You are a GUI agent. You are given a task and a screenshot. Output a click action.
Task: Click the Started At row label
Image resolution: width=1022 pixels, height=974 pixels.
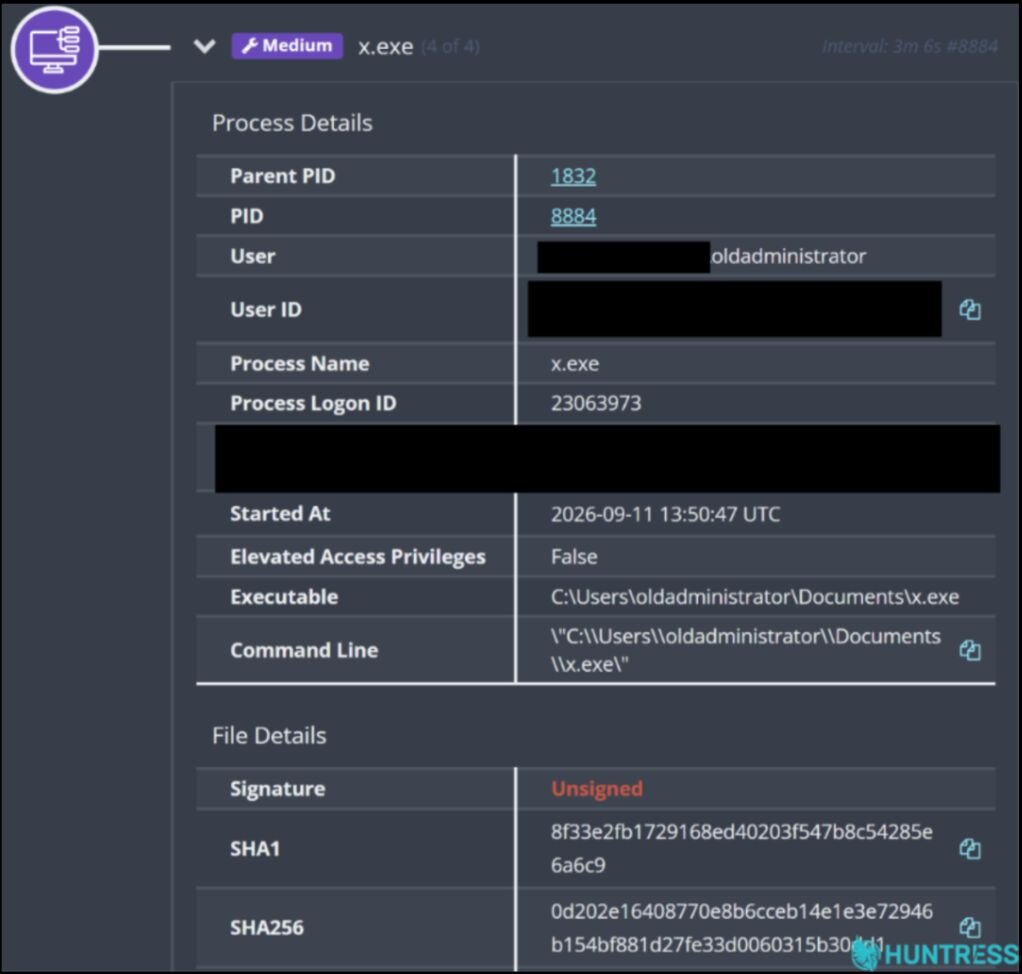point(280,514)
